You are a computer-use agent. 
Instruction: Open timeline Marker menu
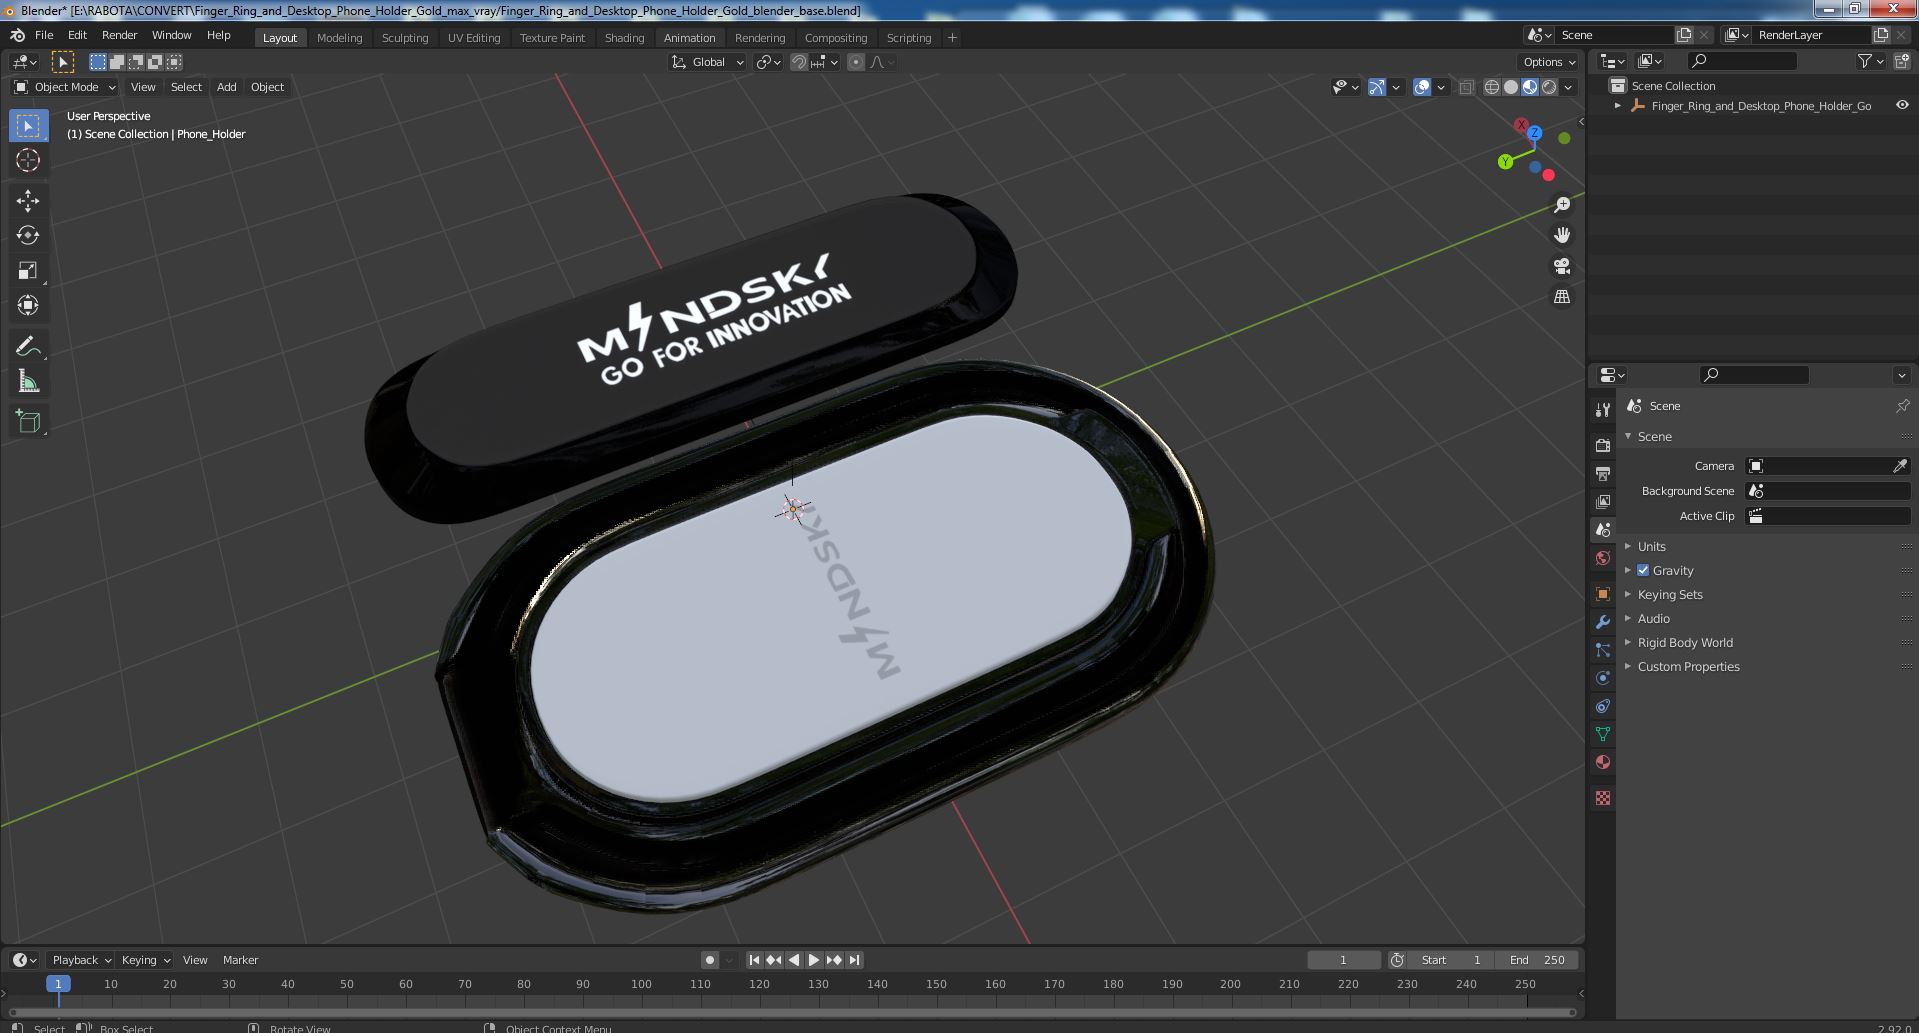tap(240, 960)
